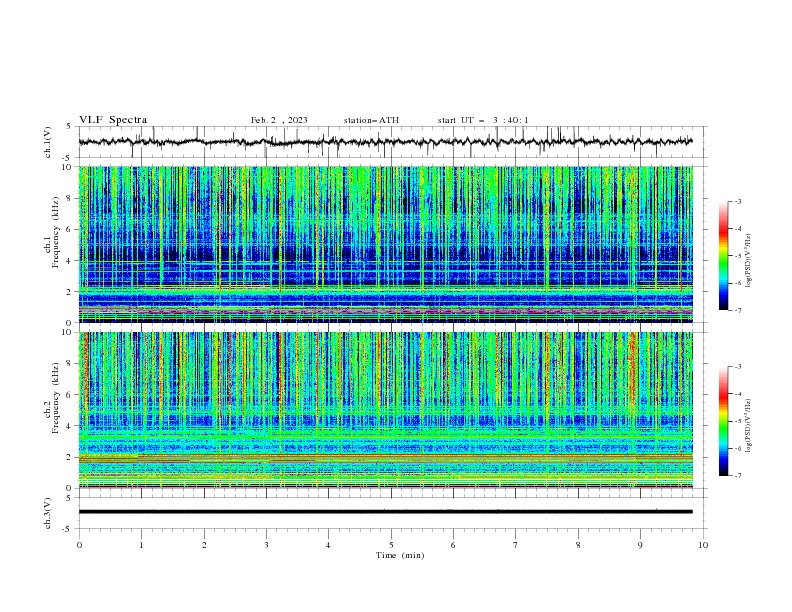This screenshot has height=612, width=792.
Task: Click the ch.1 spectrogram color scale bar
Action: pyautogui.click(x=723, y=256)
